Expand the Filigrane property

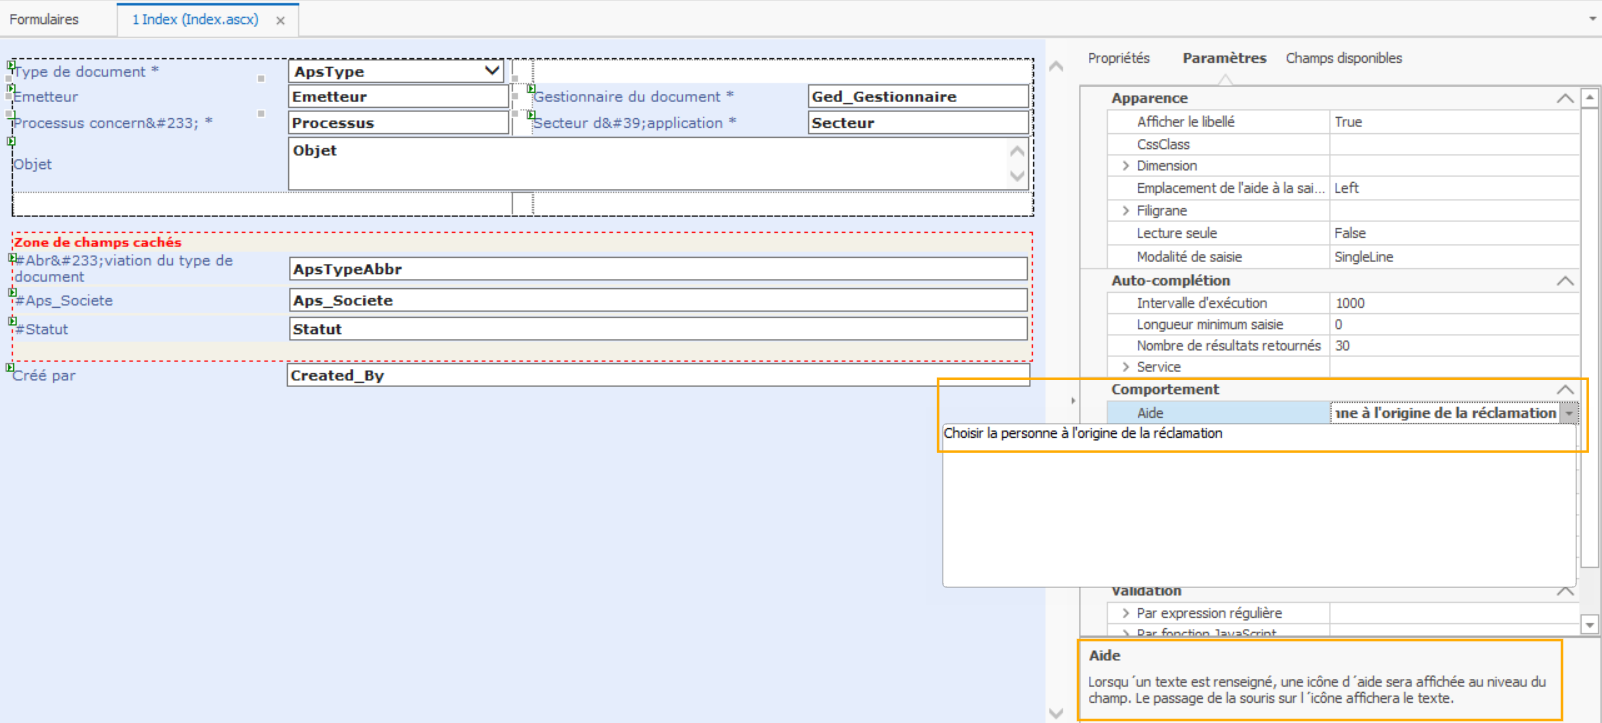pyautogui.click(x=1126, y=211)
